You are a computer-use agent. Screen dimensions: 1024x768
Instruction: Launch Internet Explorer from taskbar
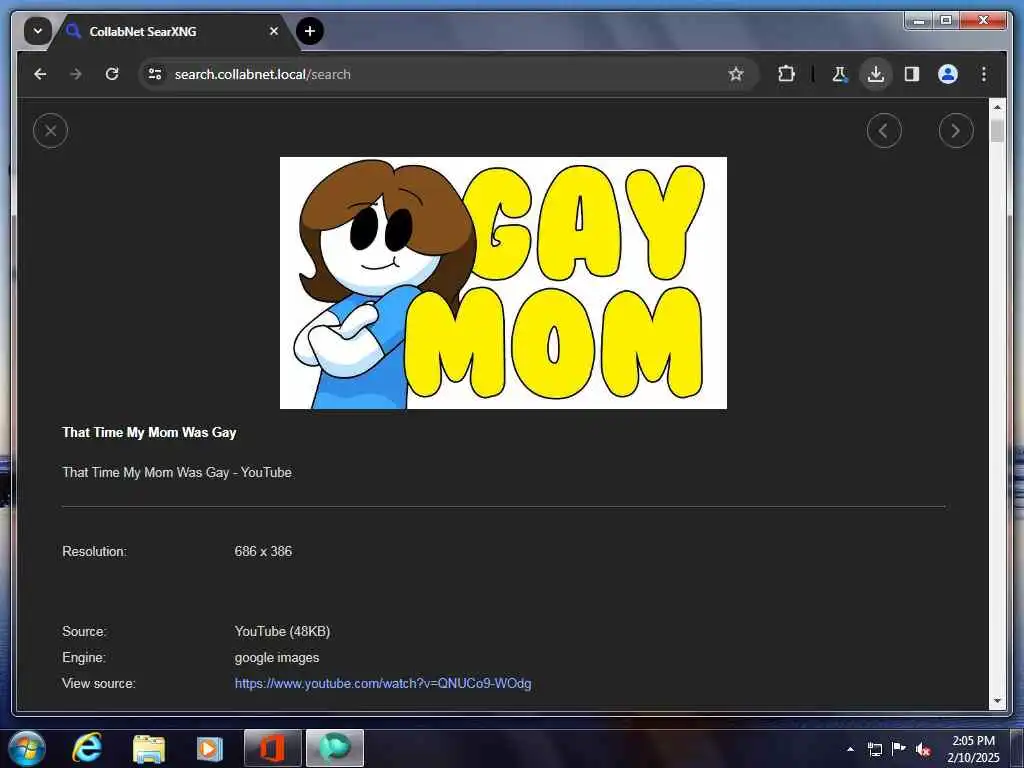tap(87, 748)
